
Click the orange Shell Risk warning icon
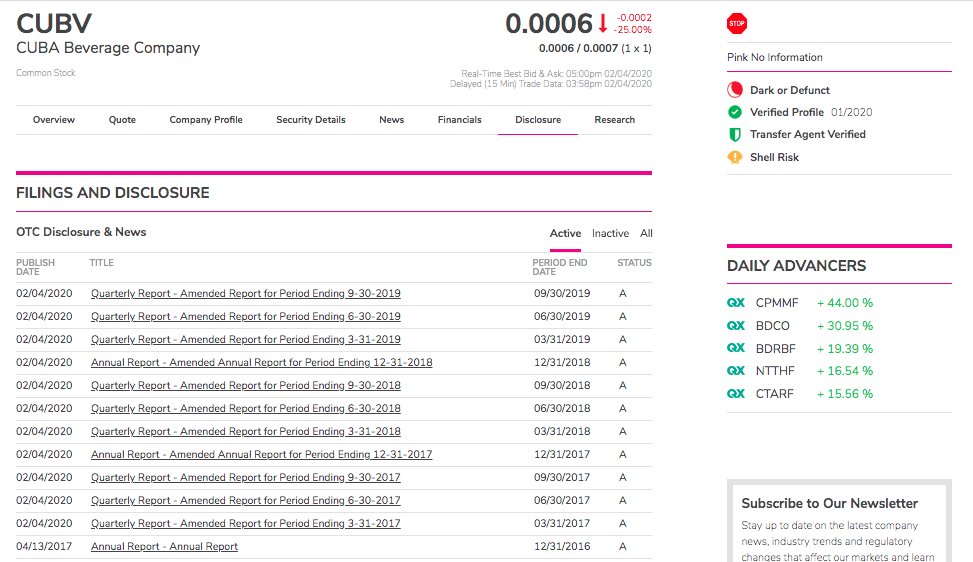pyautogui.click(x=735, y=157)
